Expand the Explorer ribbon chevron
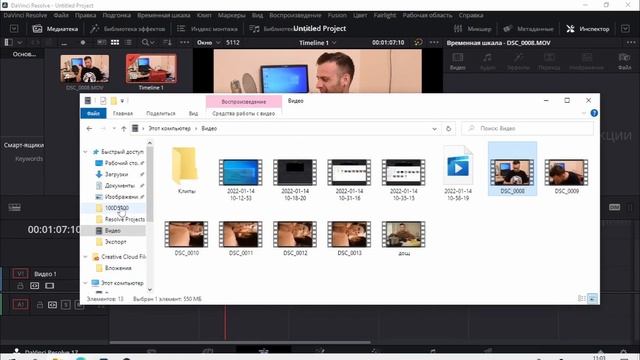The image size is (640, 360). 584,113
